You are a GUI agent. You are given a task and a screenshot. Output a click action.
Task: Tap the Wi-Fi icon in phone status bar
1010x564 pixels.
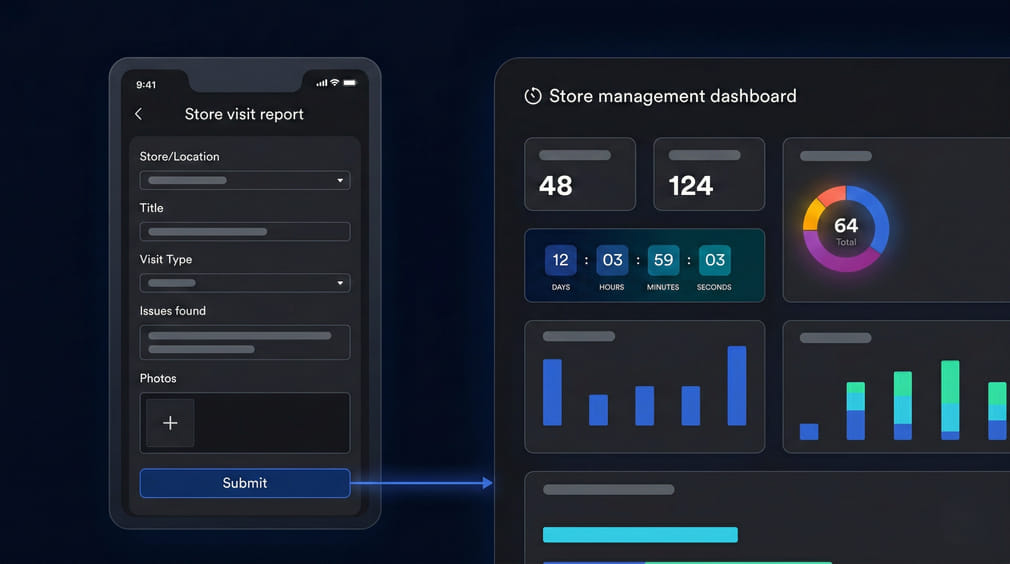point(334,82)
